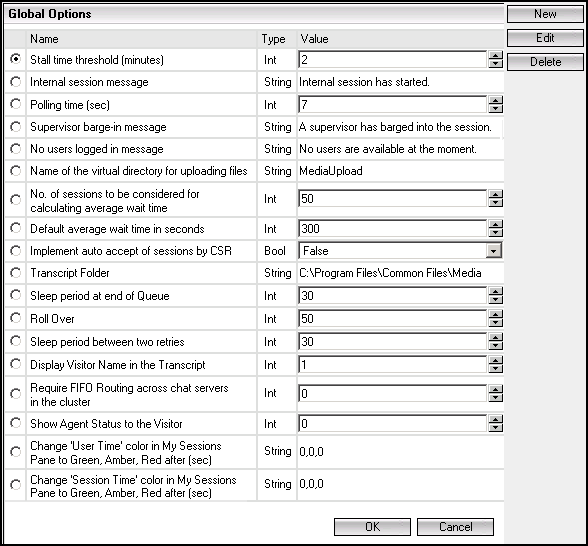Increase the Stall time threshold value
Image resolution: width=588 pixels, height=546 pixels.
[x=495, y=56]
